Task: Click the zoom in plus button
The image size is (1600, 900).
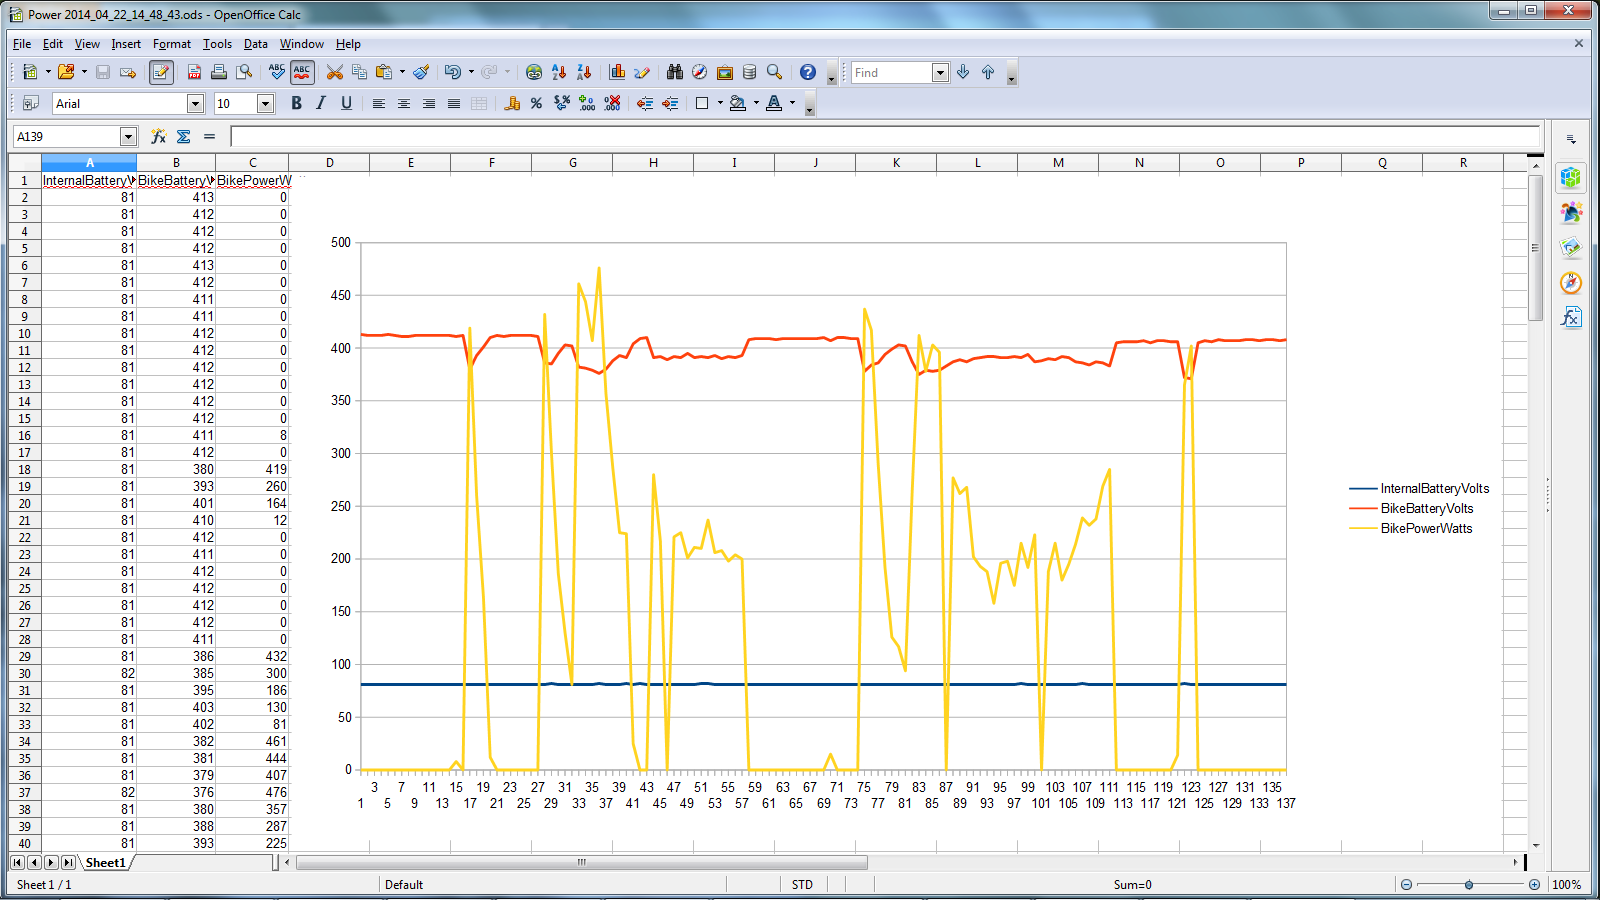Action: click(1534, 885)
